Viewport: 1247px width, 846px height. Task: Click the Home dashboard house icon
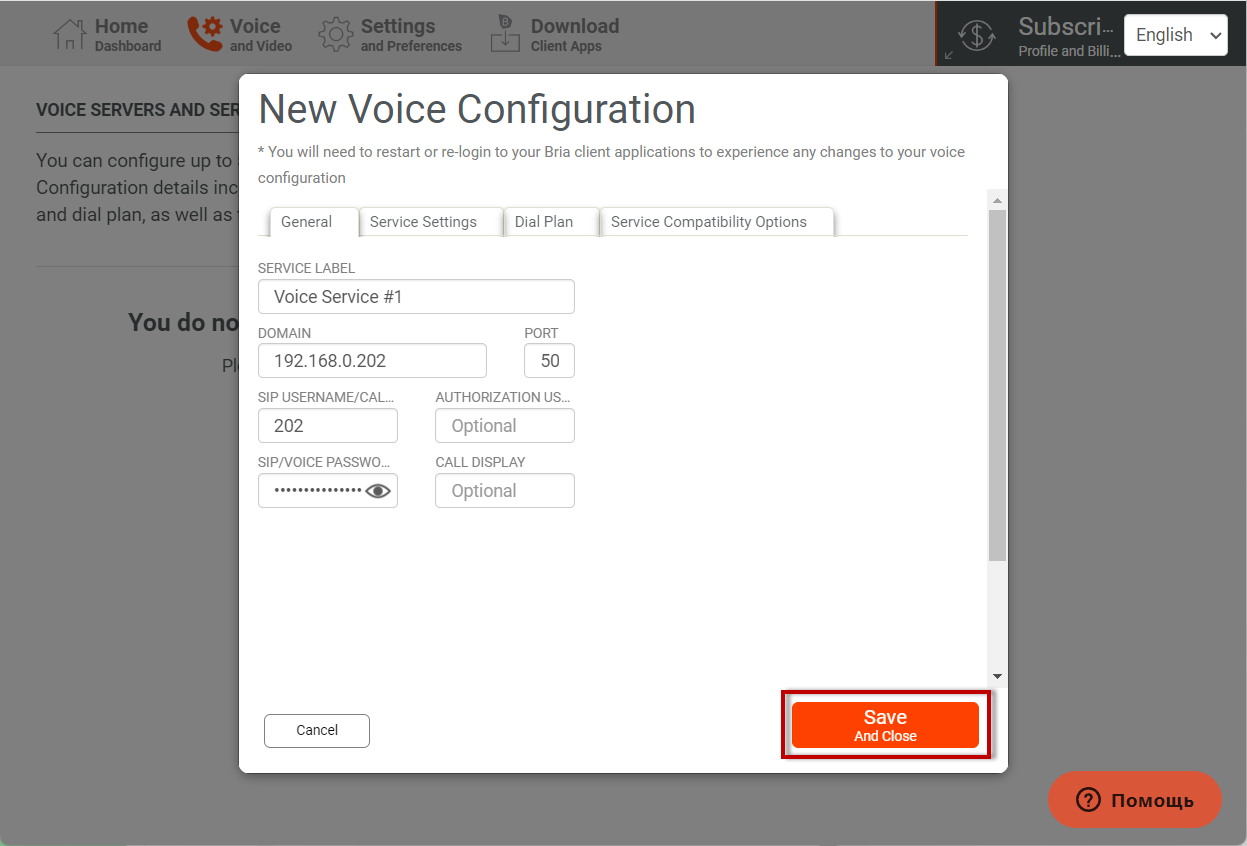(x=69, y=35)
